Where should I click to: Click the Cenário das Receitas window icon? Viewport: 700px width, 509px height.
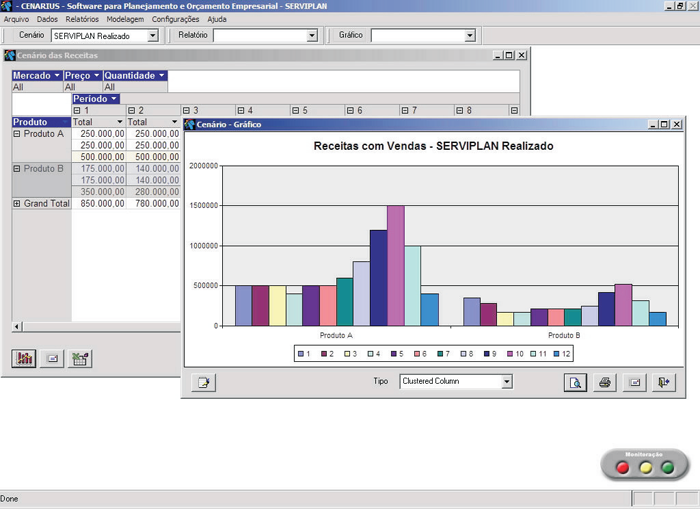point(9,55)
